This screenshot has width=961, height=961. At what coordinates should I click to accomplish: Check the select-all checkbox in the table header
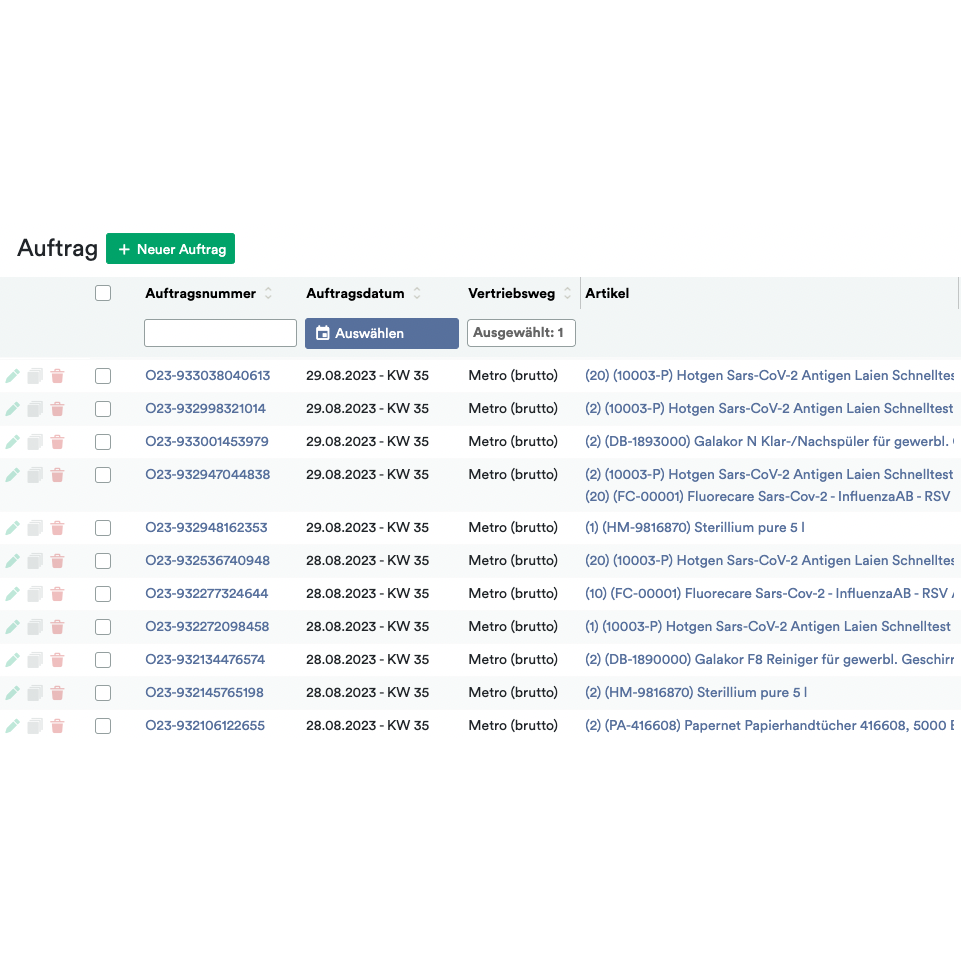[103, 292]
